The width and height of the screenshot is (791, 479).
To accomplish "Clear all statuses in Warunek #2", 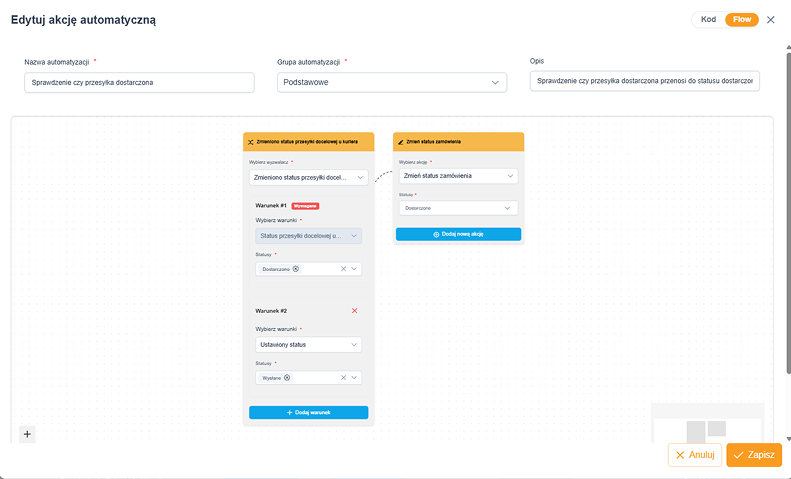I will click(x=343, y=378).
